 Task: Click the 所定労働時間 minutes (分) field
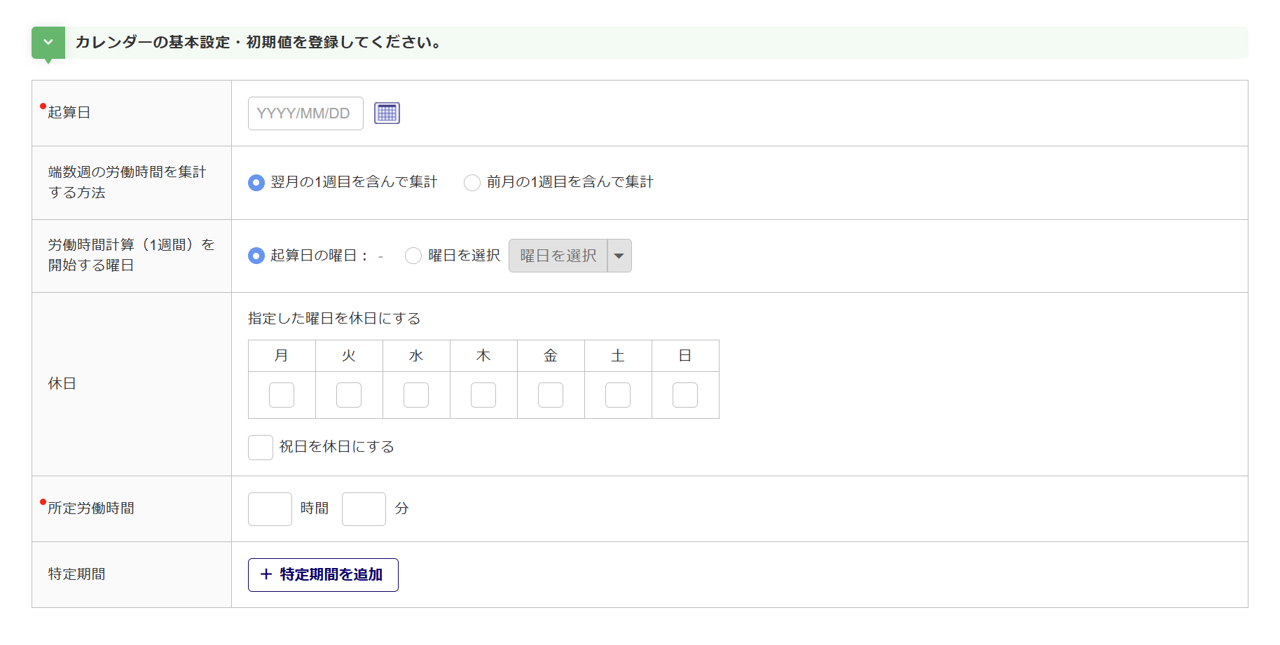[x=364, y=509]
